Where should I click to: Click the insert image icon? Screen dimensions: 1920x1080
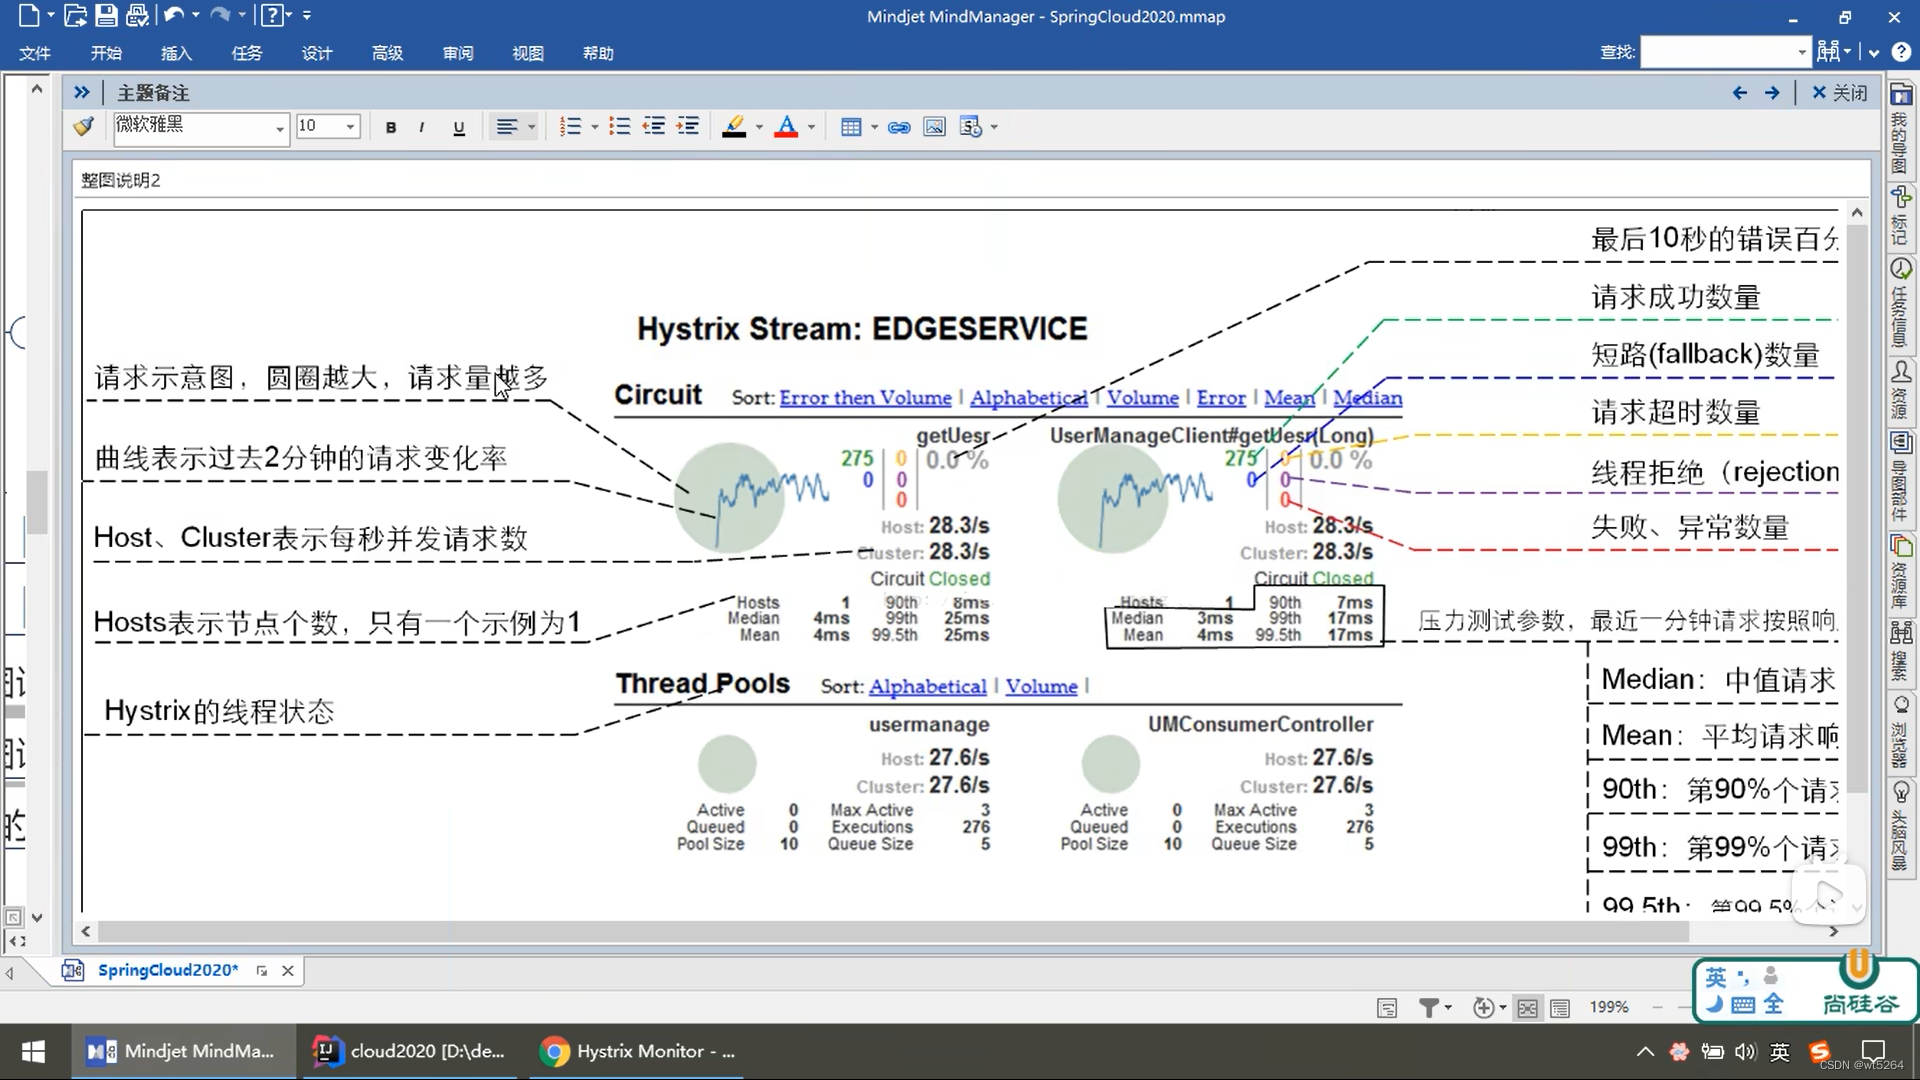[x=934, y=127]
